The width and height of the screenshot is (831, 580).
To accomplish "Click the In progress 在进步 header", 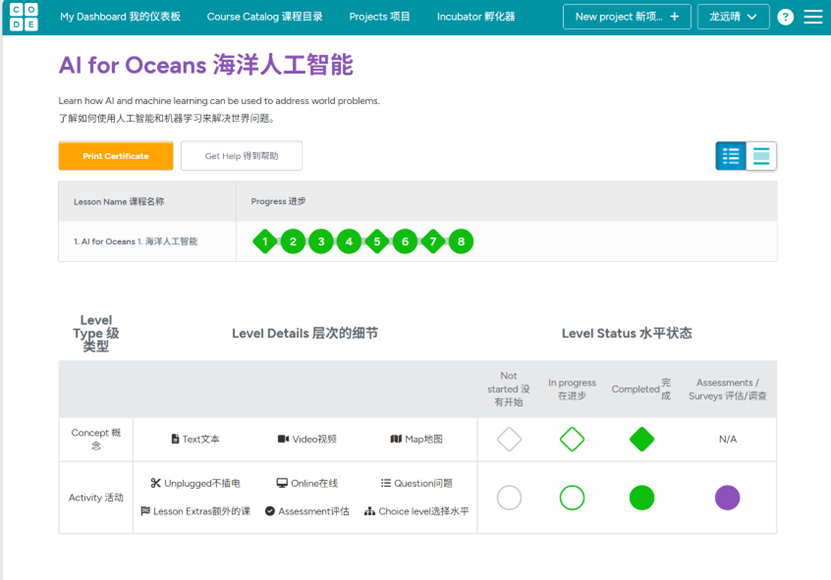I will coord(572,389).
